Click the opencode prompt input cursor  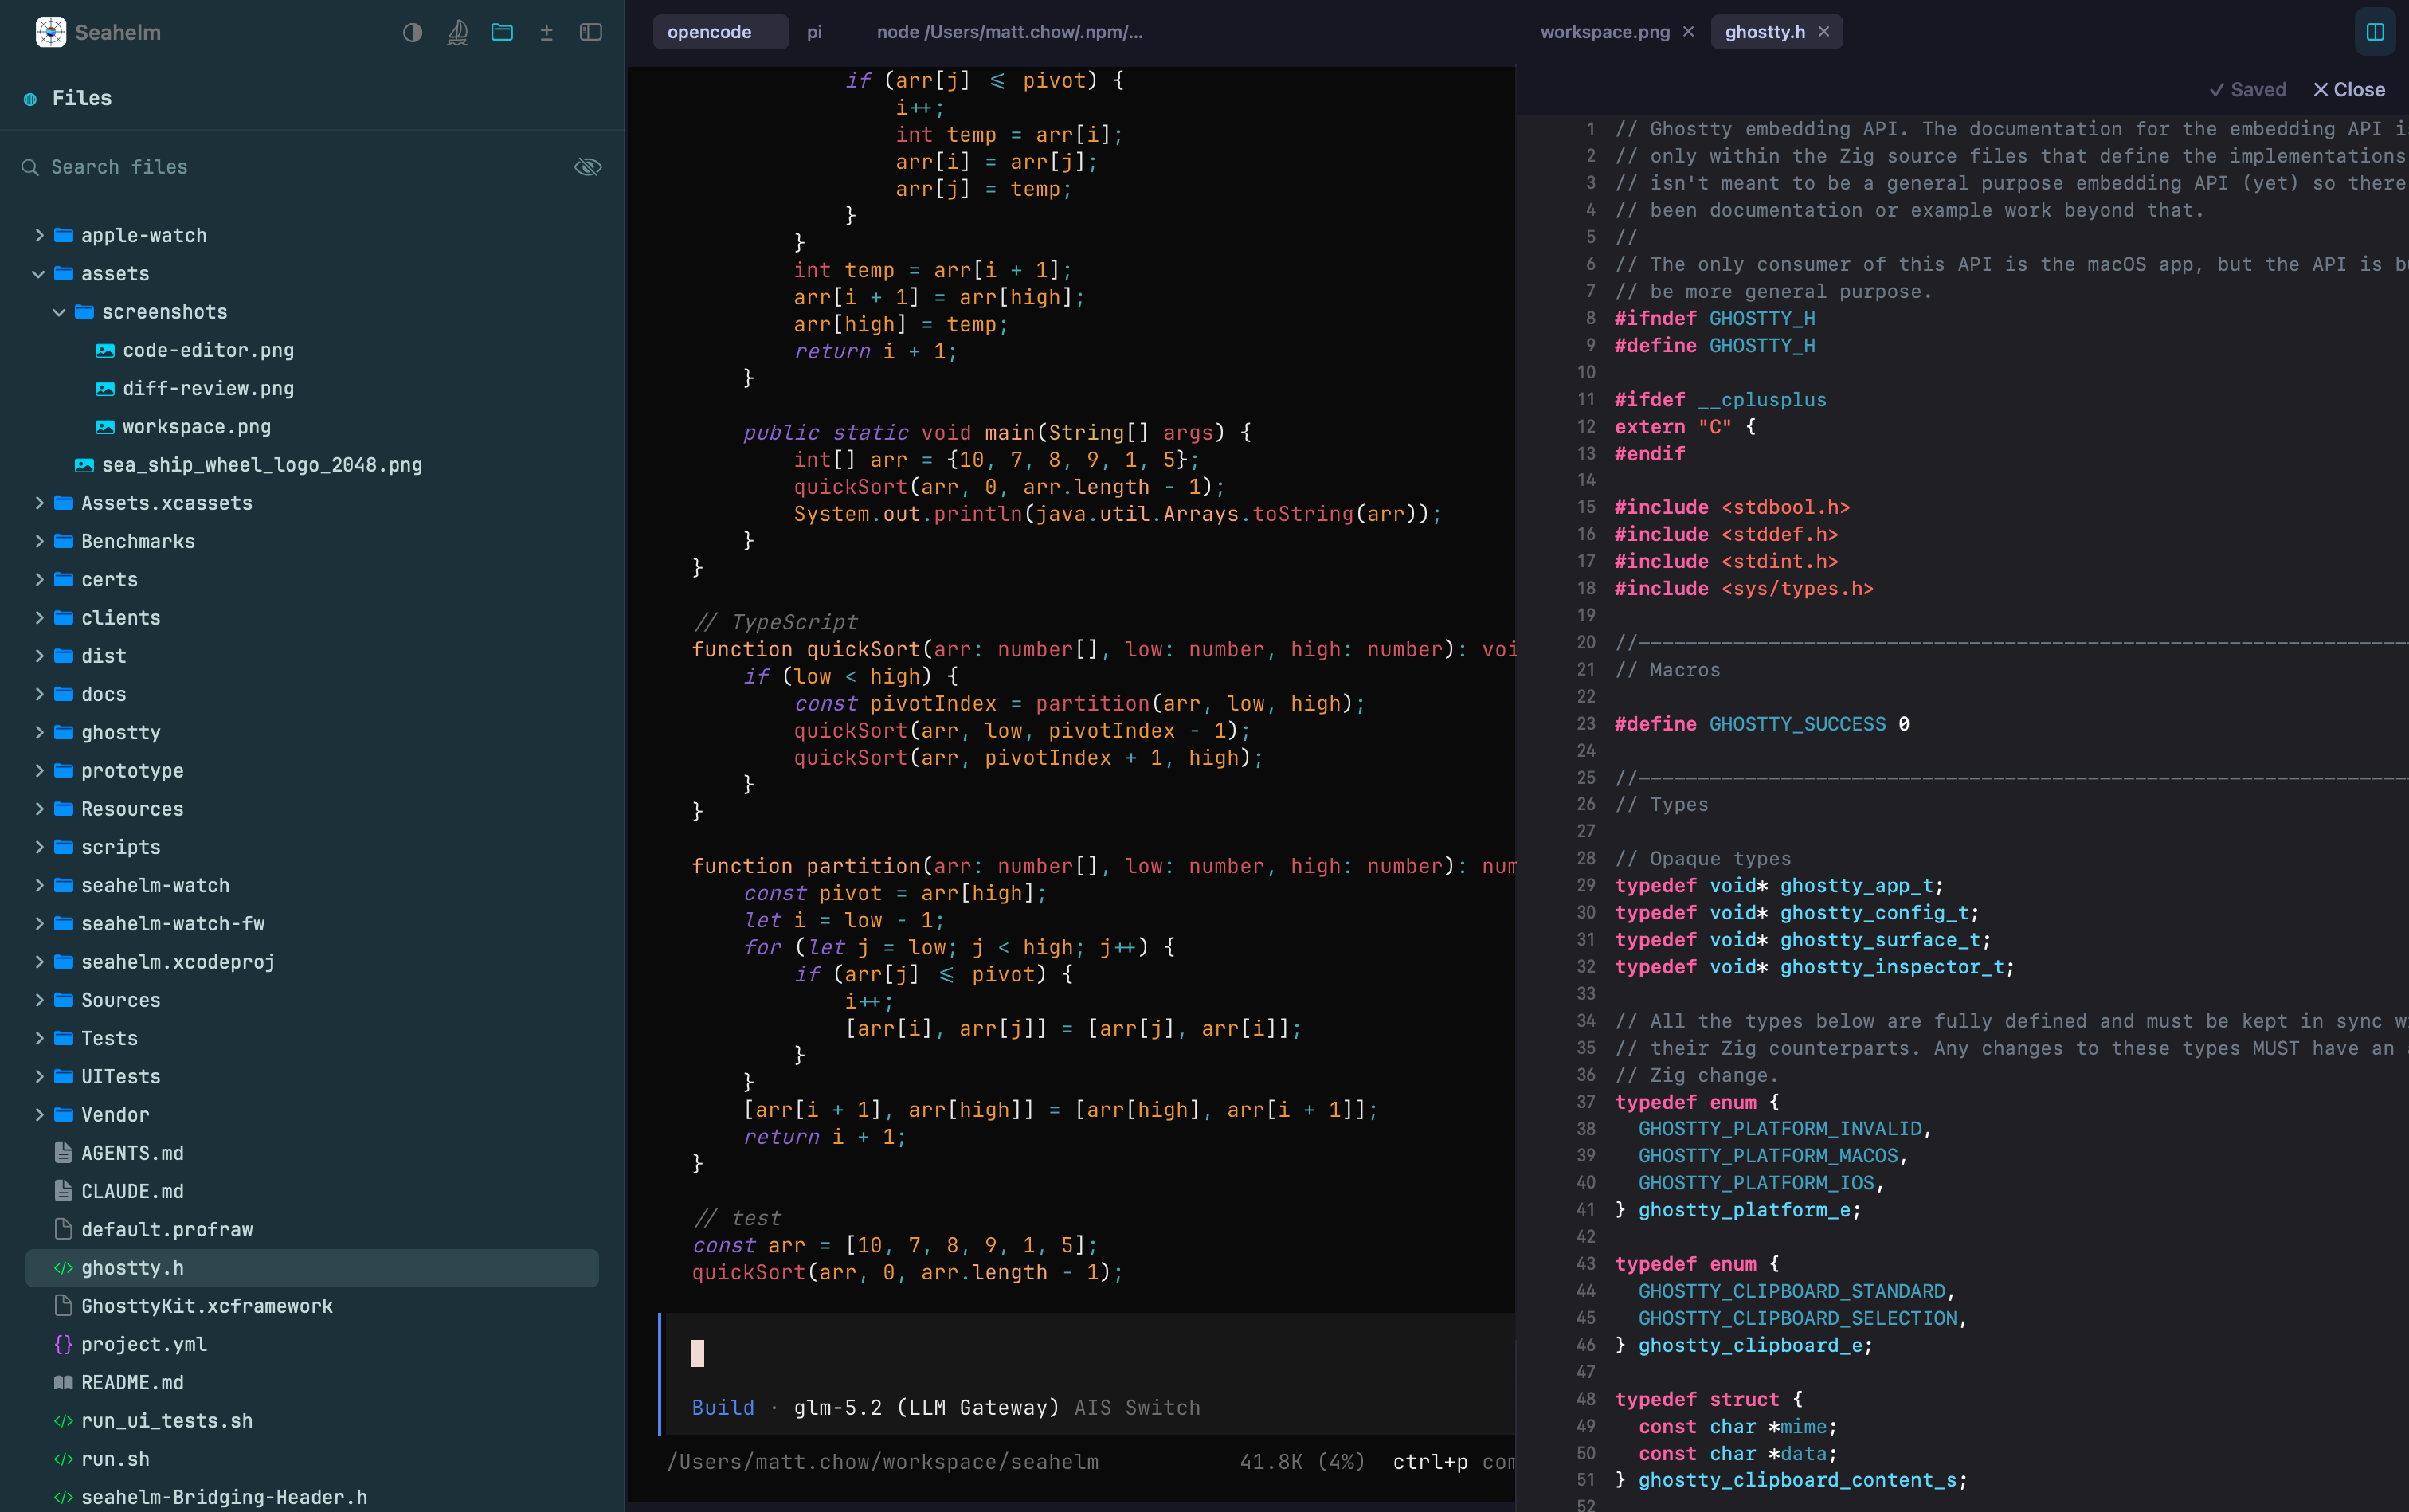click(698, 1353)
